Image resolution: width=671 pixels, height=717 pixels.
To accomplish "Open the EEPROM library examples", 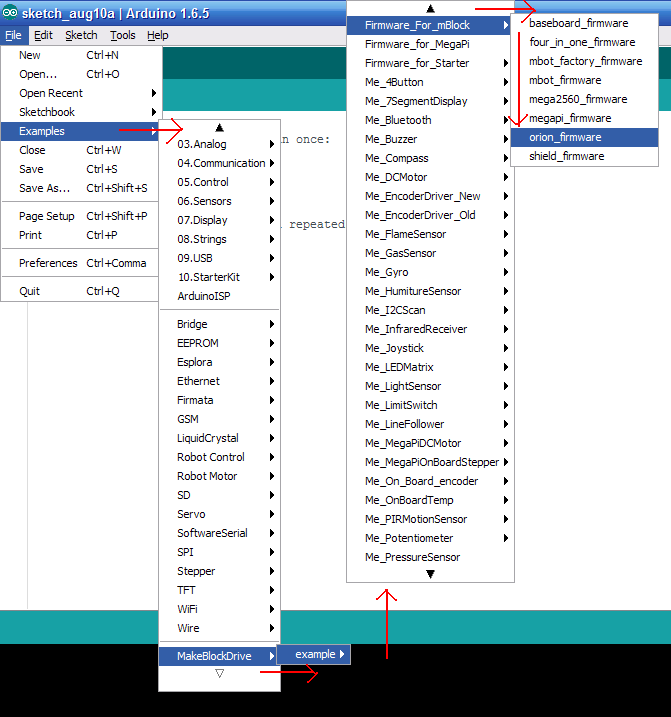I will click(x=220, y=343).
